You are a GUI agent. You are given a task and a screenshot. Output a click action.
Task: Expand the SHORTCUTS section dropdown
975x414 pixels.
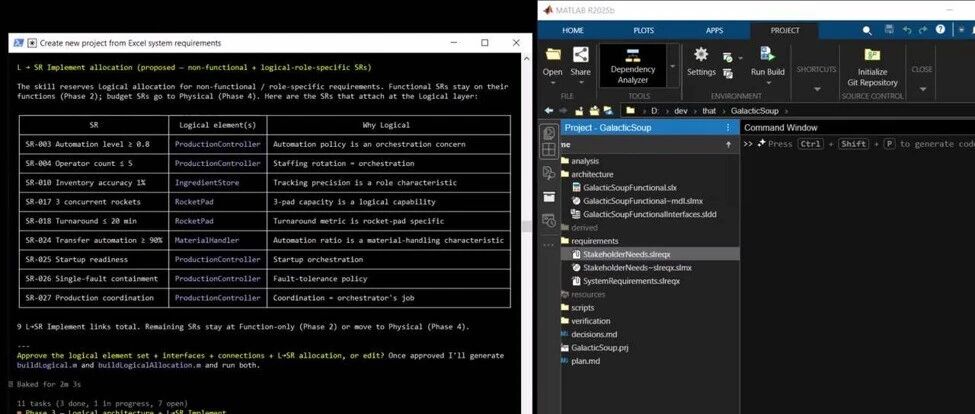pyautogui.click(x=816, y=89)
